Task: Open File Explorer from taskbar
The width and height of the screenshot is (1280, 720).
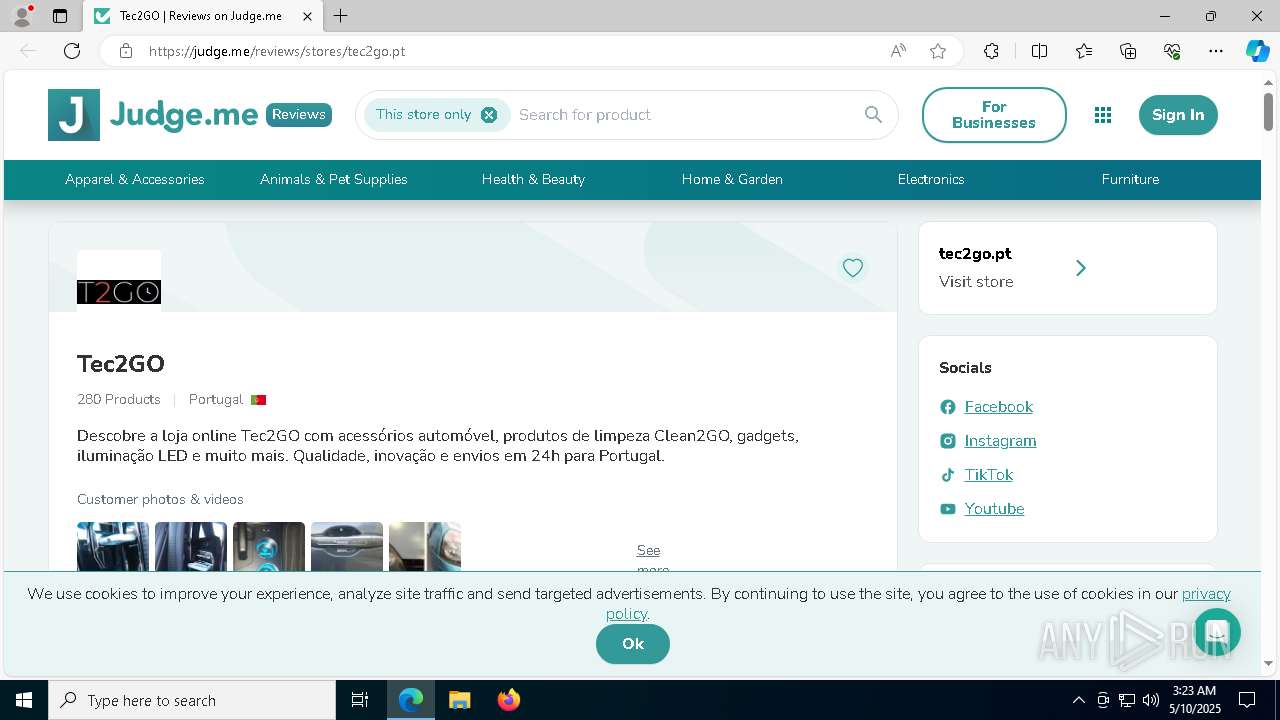Action: 459,700
